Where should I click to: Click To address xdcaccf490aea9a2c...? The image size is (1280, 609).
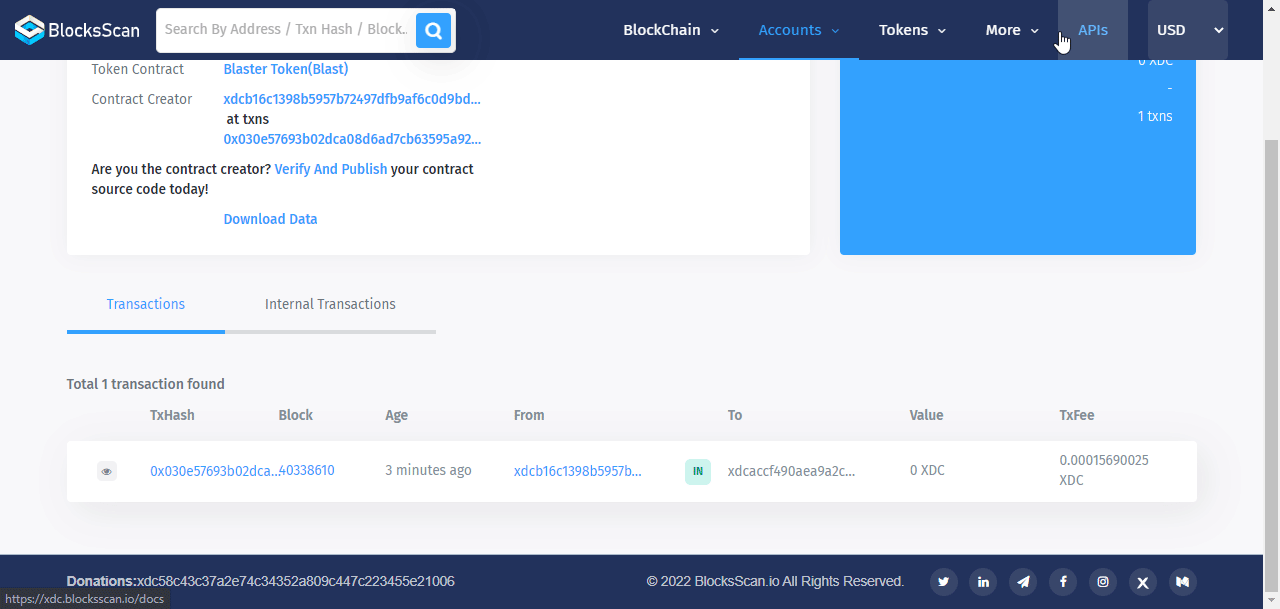click(791, 471)
